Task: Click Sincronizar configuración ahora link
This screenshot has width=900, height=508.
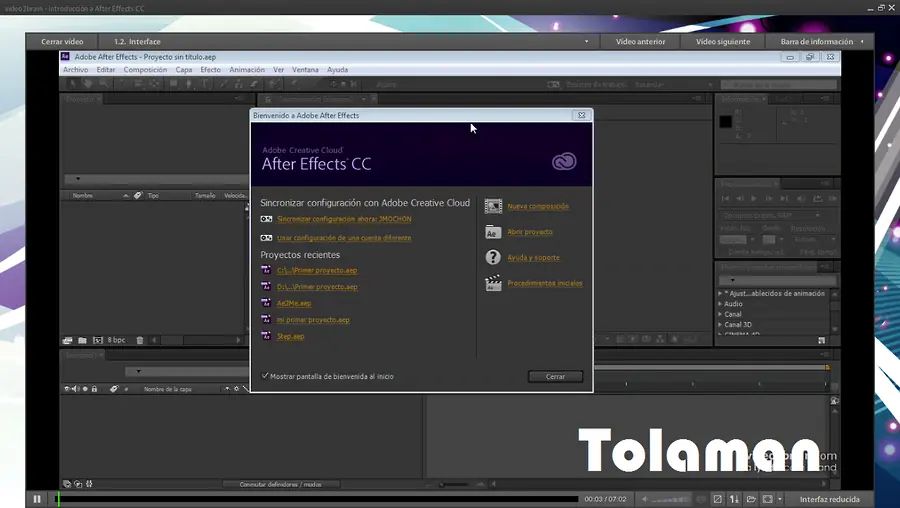Action: click(344, 219)
